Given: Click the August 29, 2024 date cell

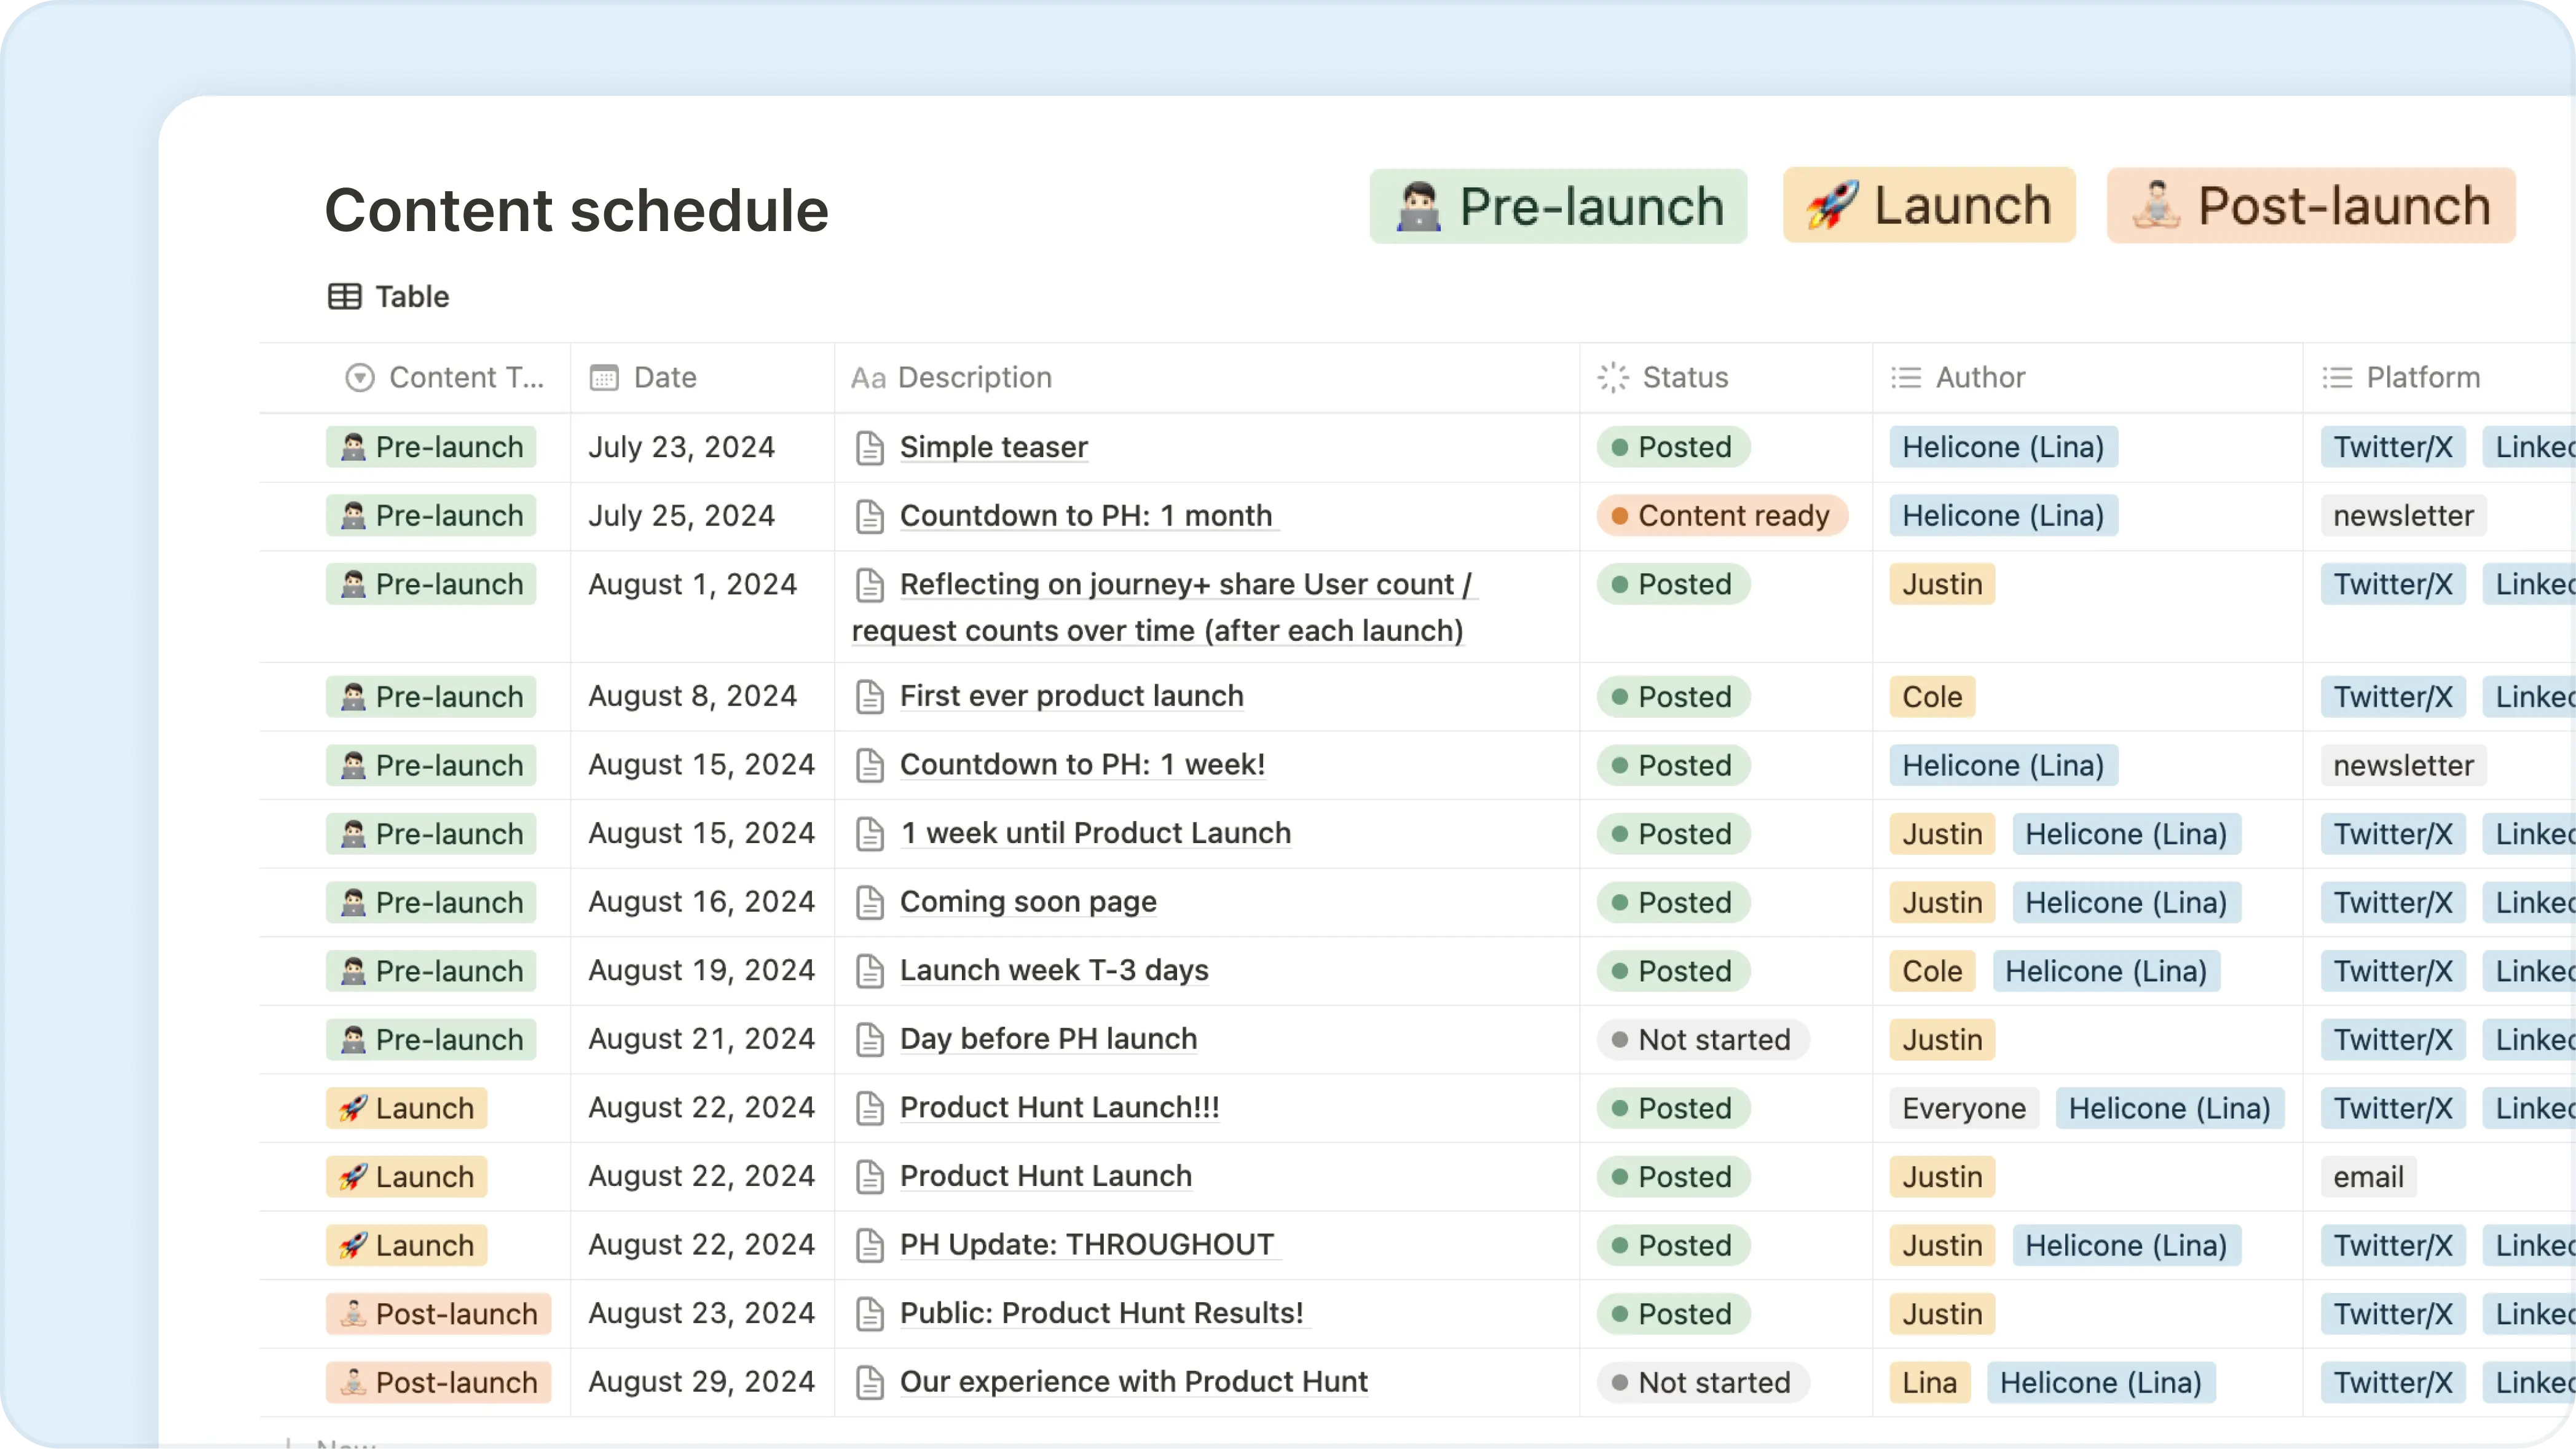Looking at the screenshot, I should click(x=702, y=1382).
